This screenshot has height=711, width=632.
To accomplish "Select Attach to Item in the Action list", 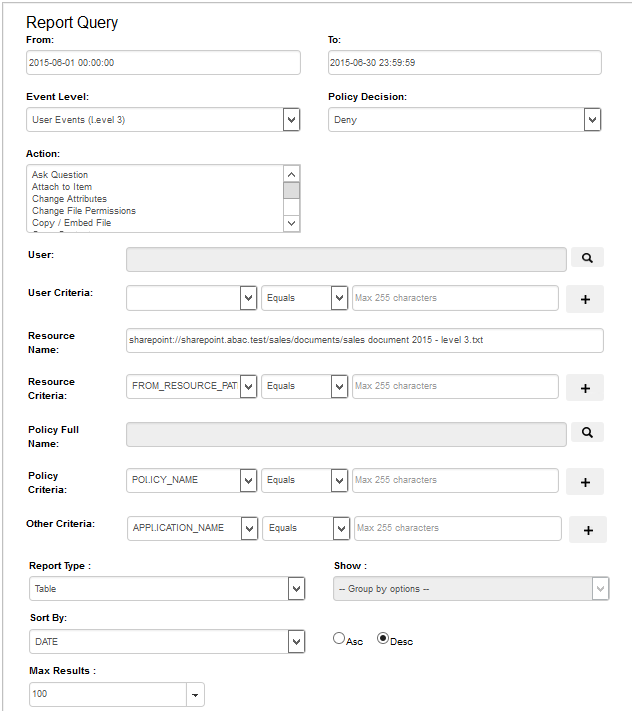I will [x=62, y=187].
